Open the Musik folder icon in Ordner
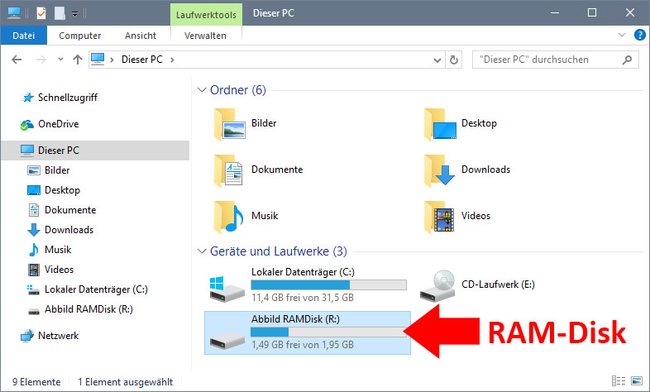650x392 pixels. tap(229, 216)
